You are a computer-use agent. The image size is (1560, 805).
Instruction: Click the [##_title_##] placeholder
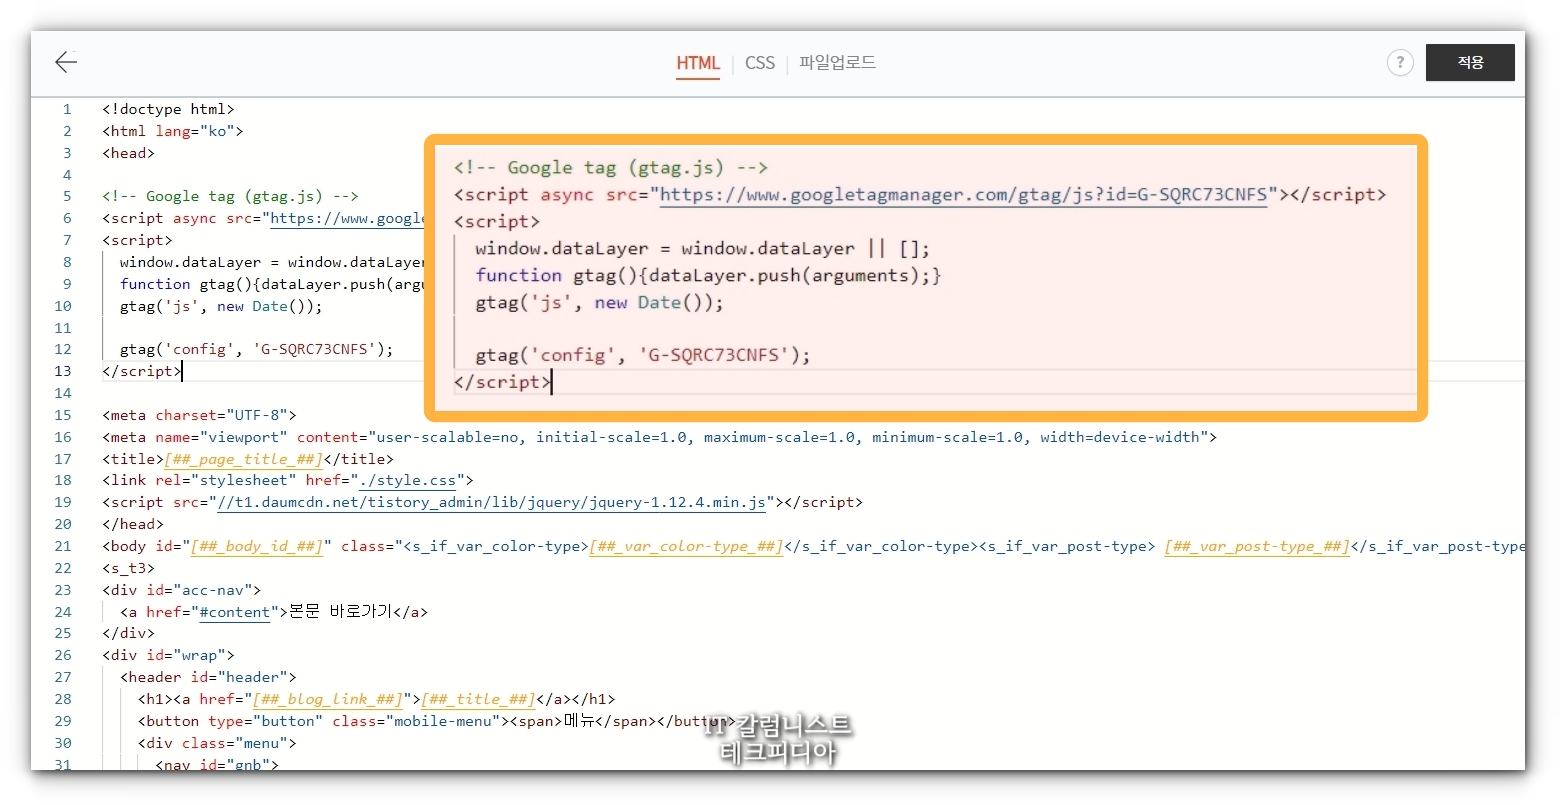pyautogui.click(x=478, y=699)
